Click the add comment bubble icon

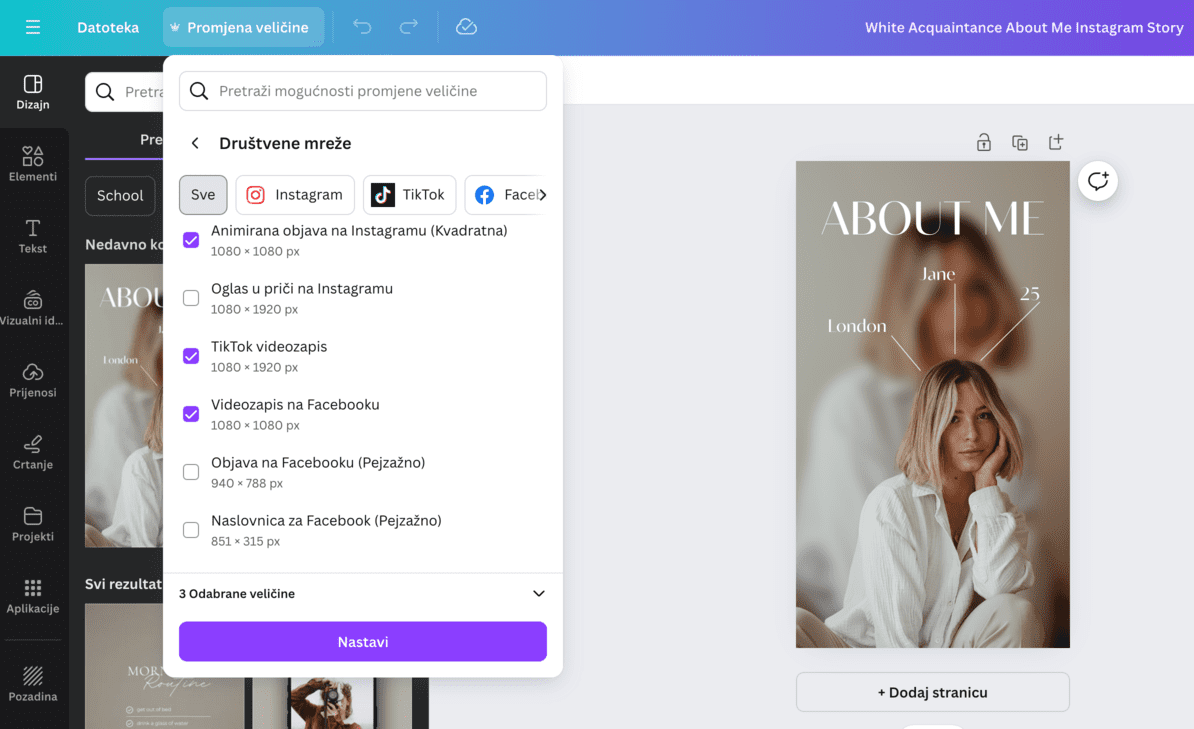[x=1098, y=181]
